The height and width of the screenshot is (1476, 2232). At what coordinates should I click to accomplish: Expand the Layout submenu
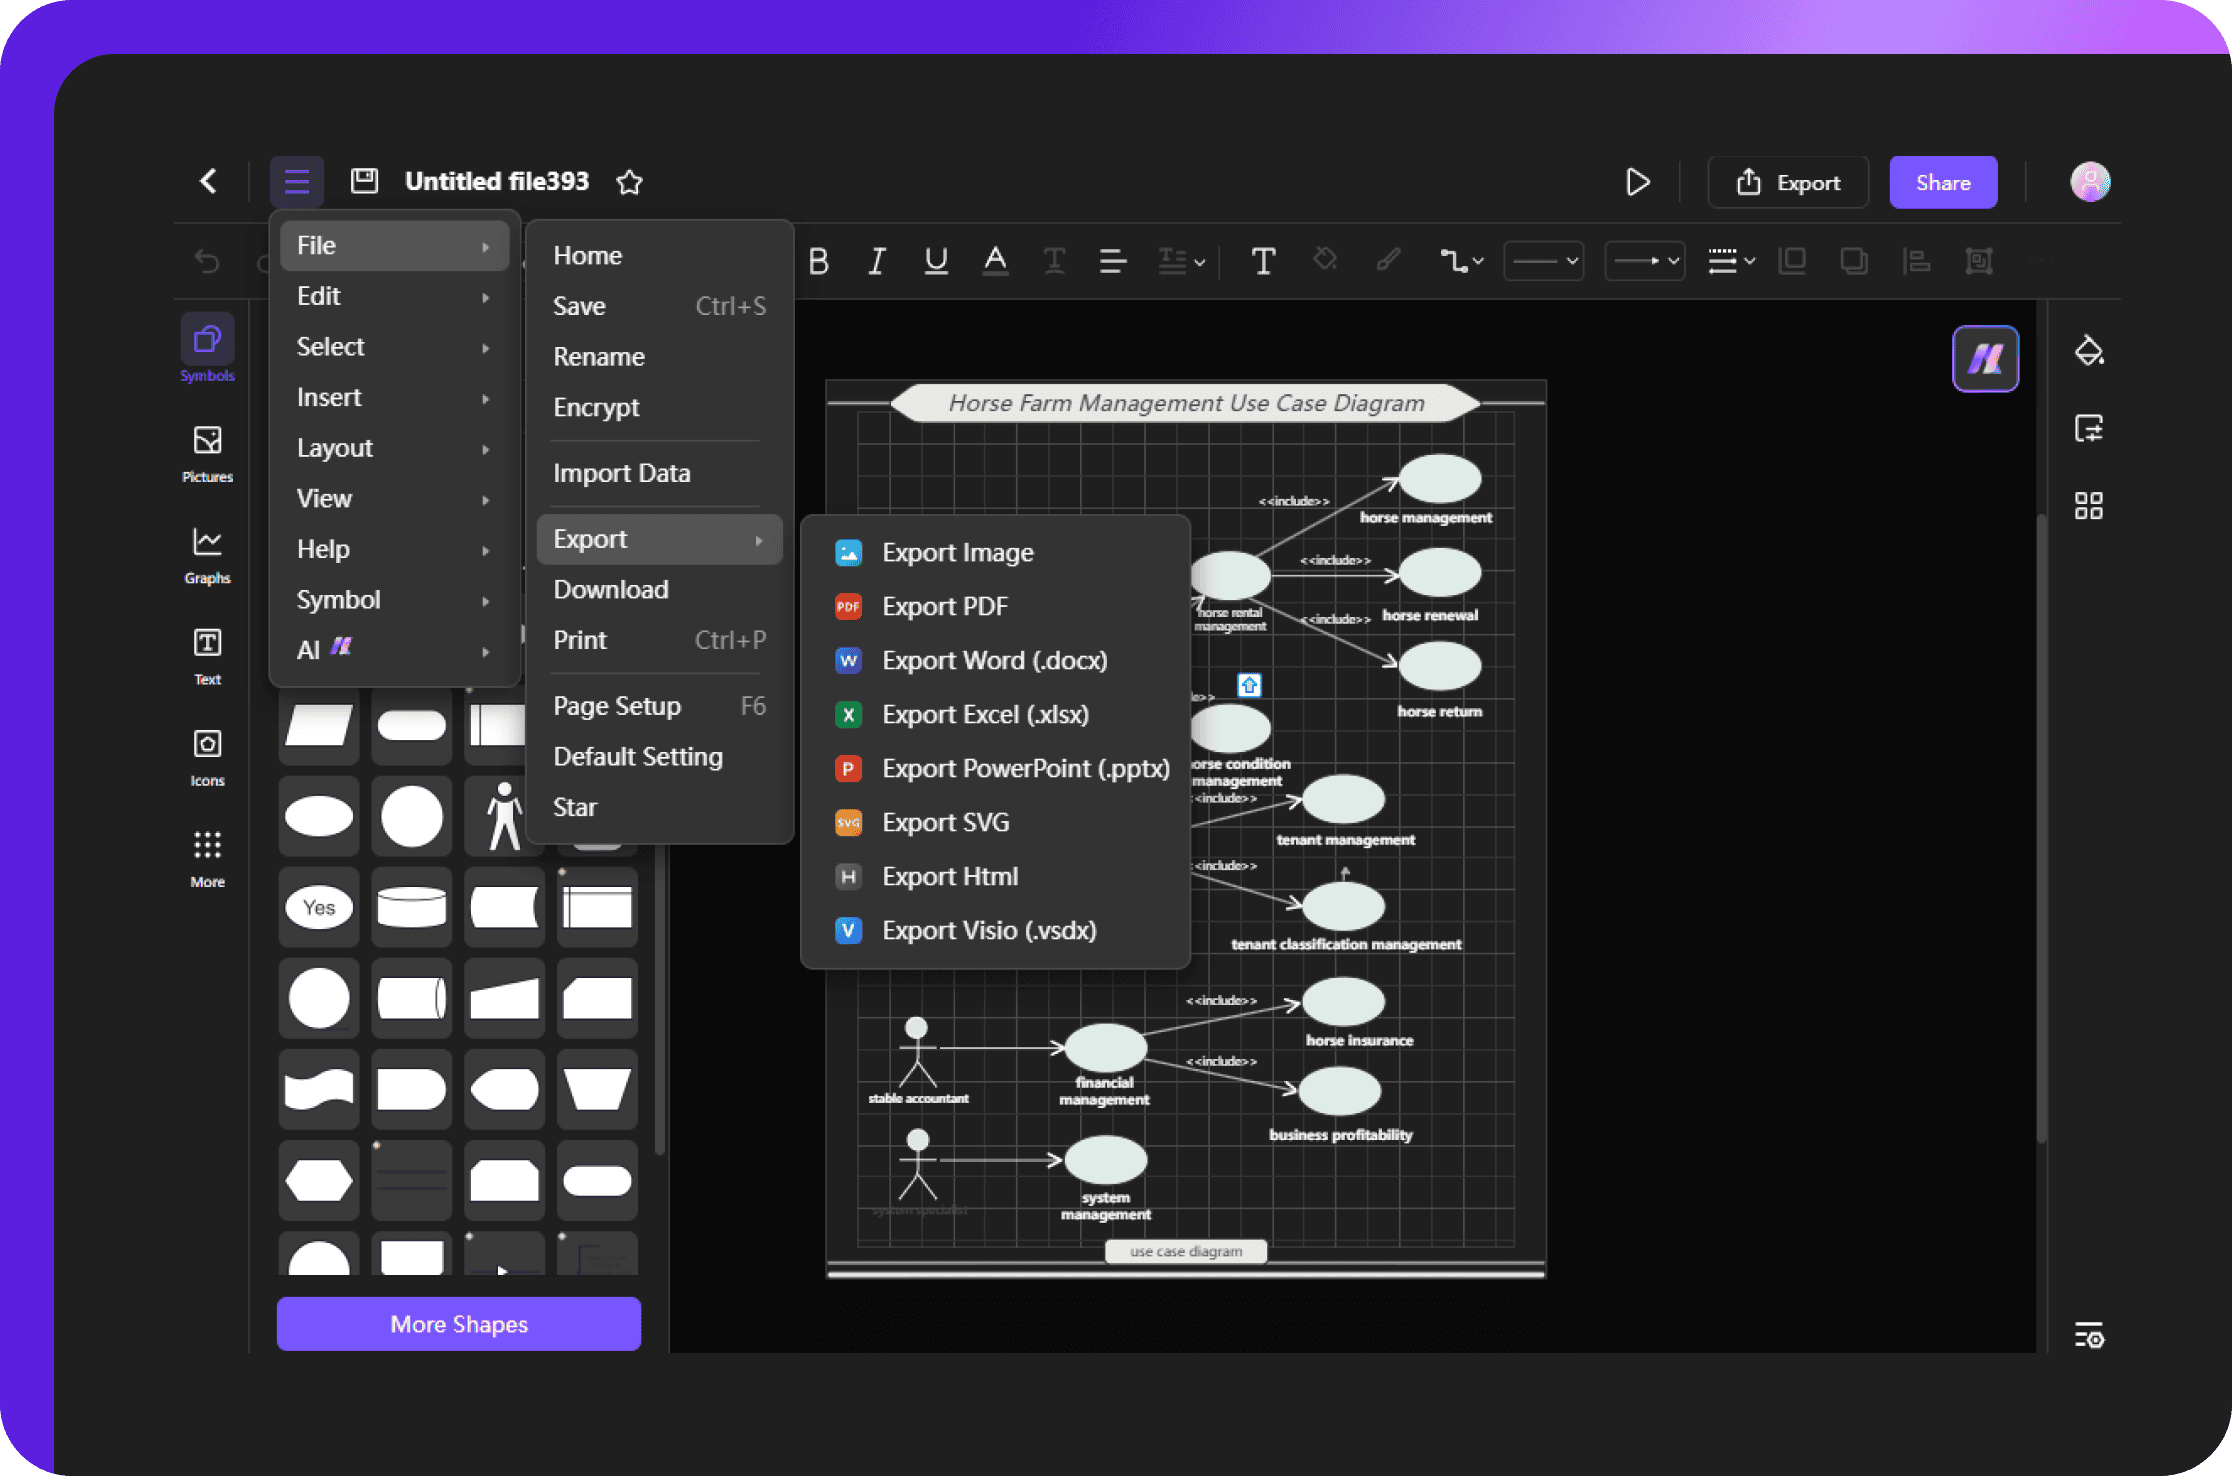[394, 448]
